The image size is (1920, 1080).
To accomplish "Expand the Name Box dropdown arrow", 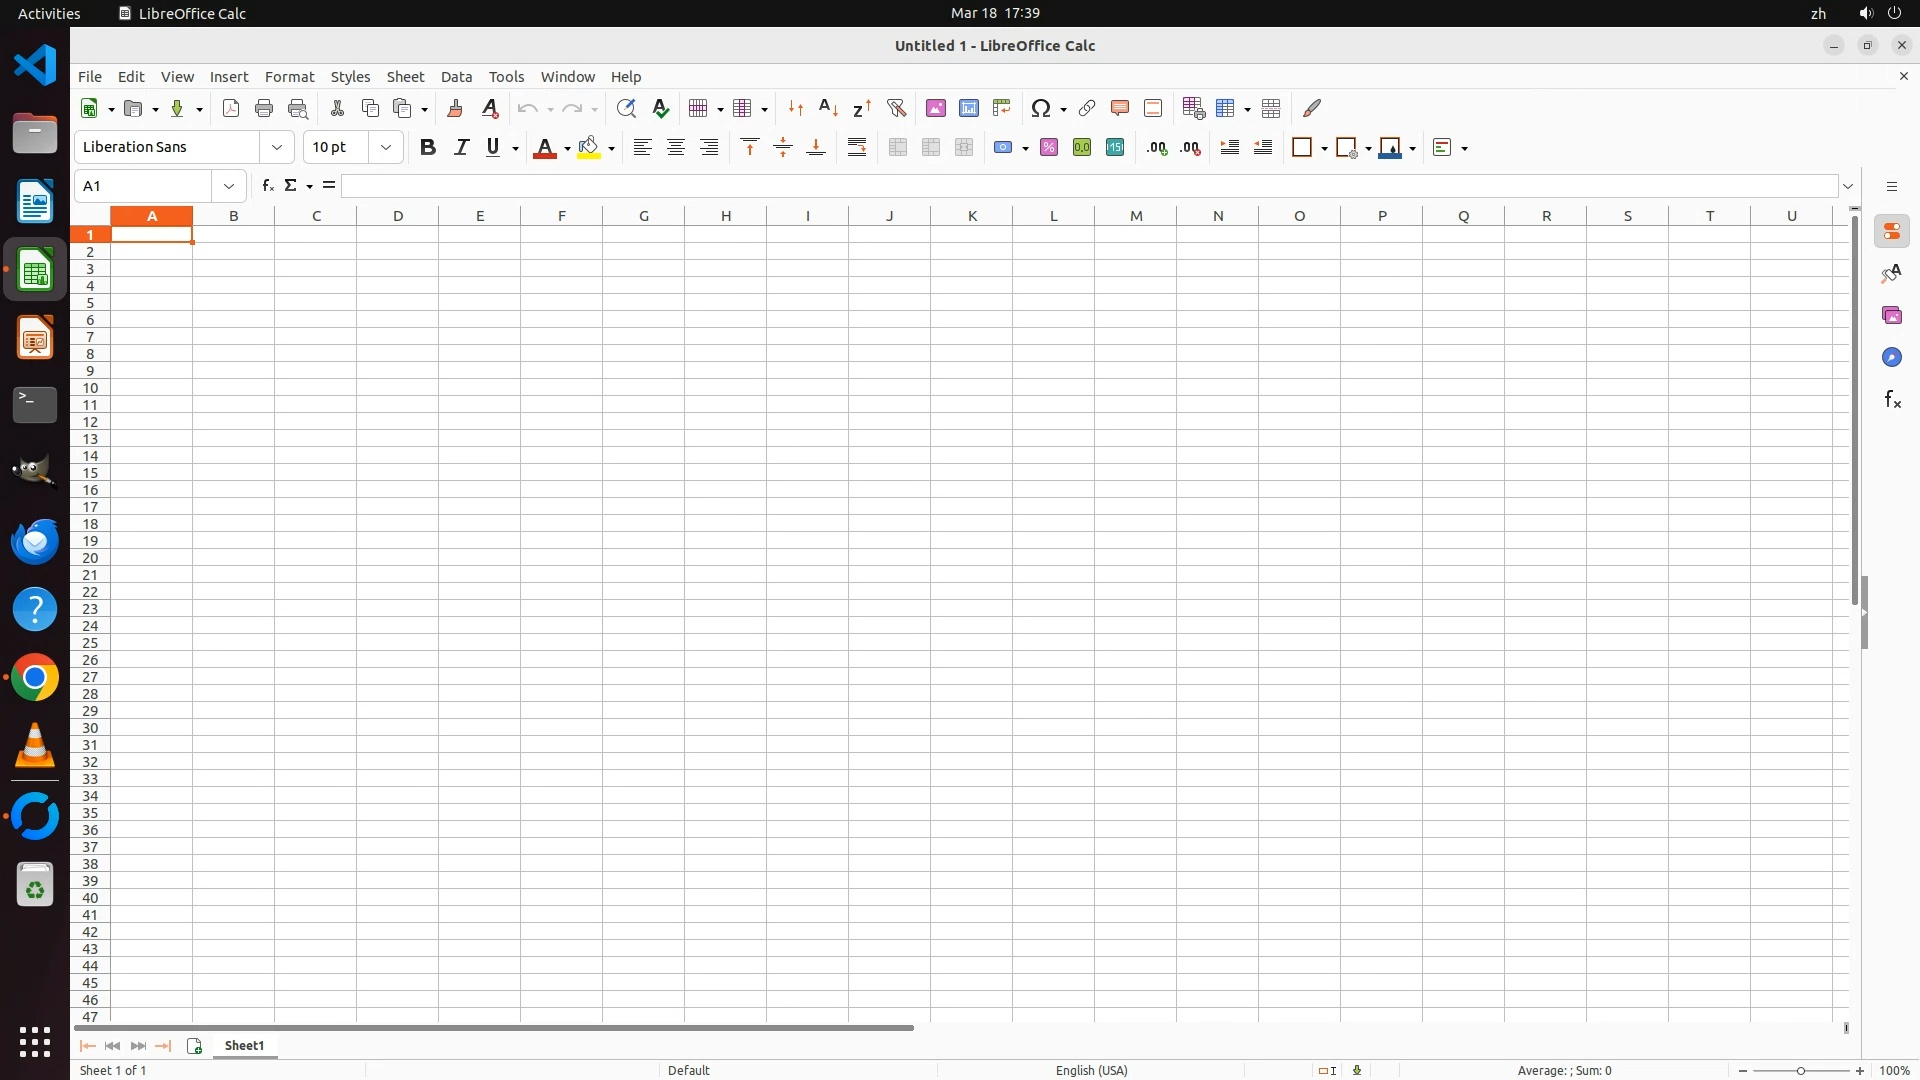I will (x=229, y=186).
